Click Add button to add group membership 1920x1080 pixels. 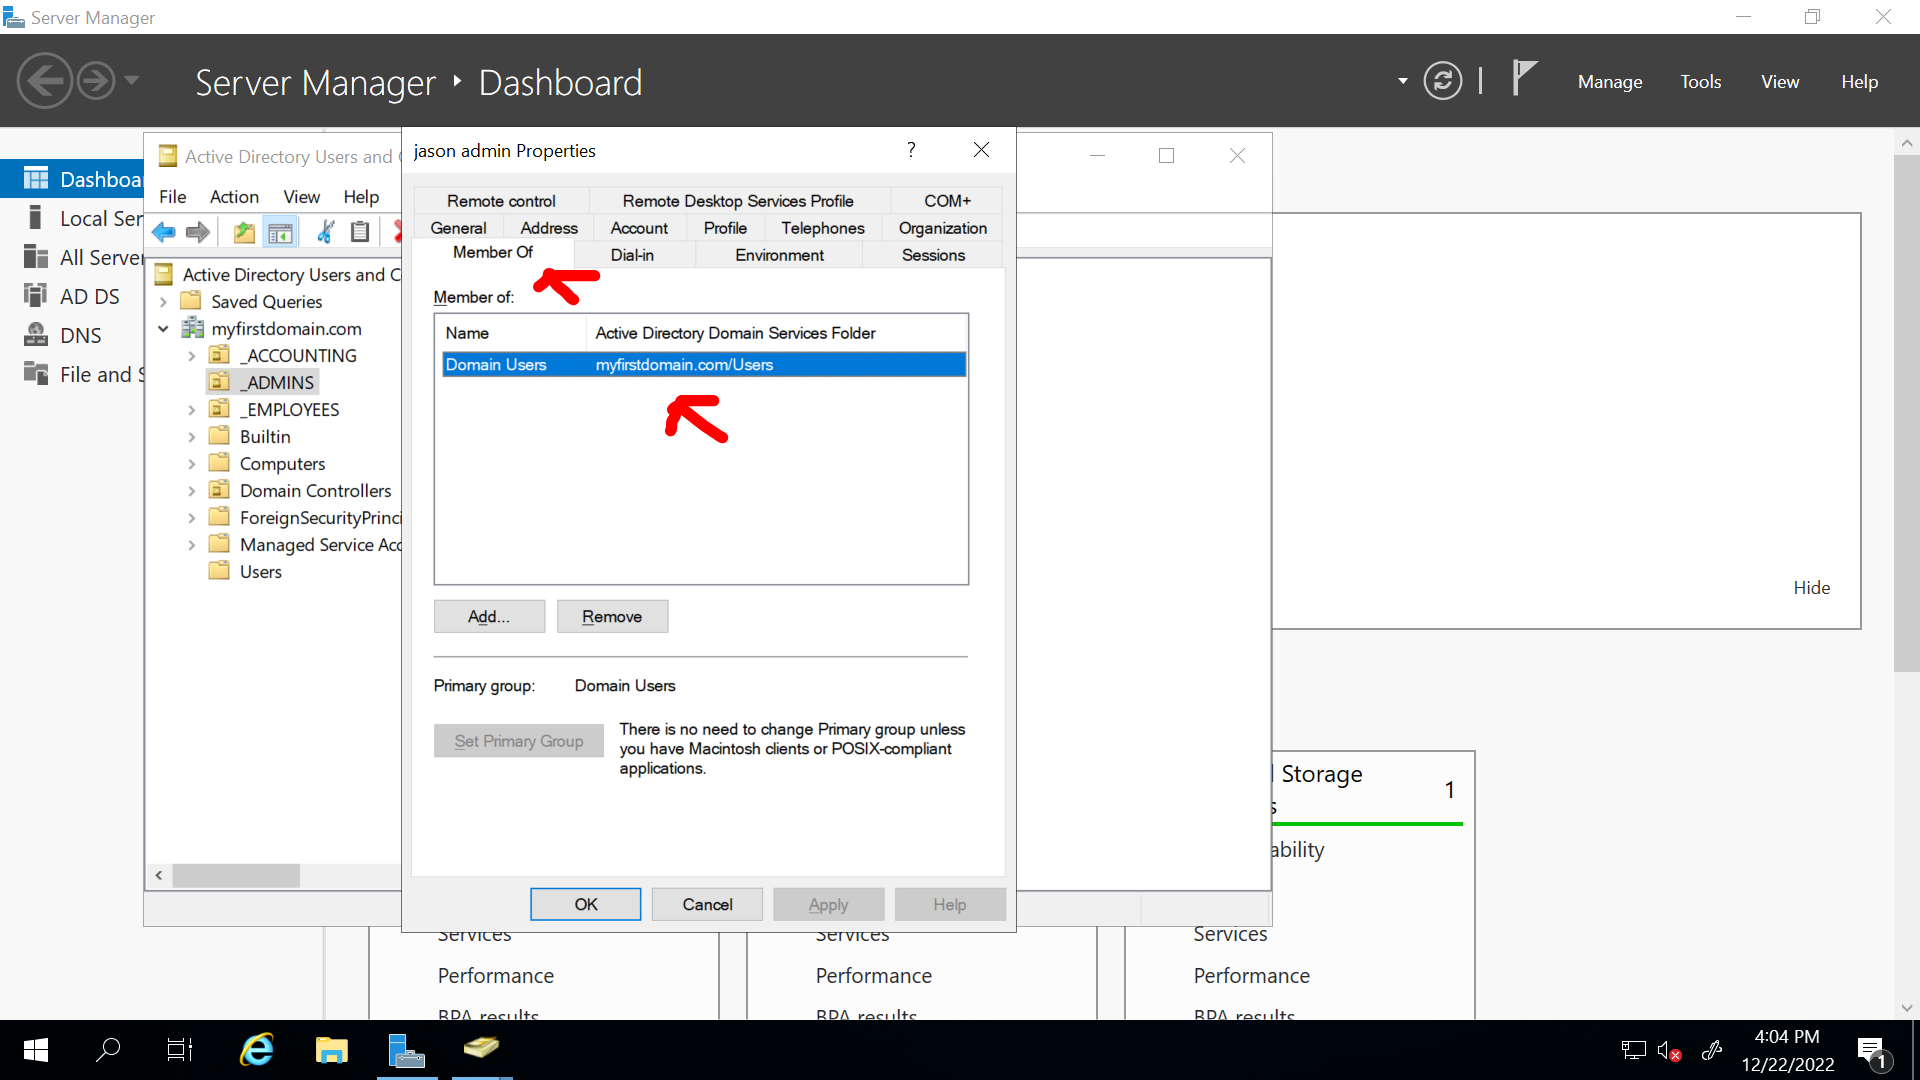[488, 616]
